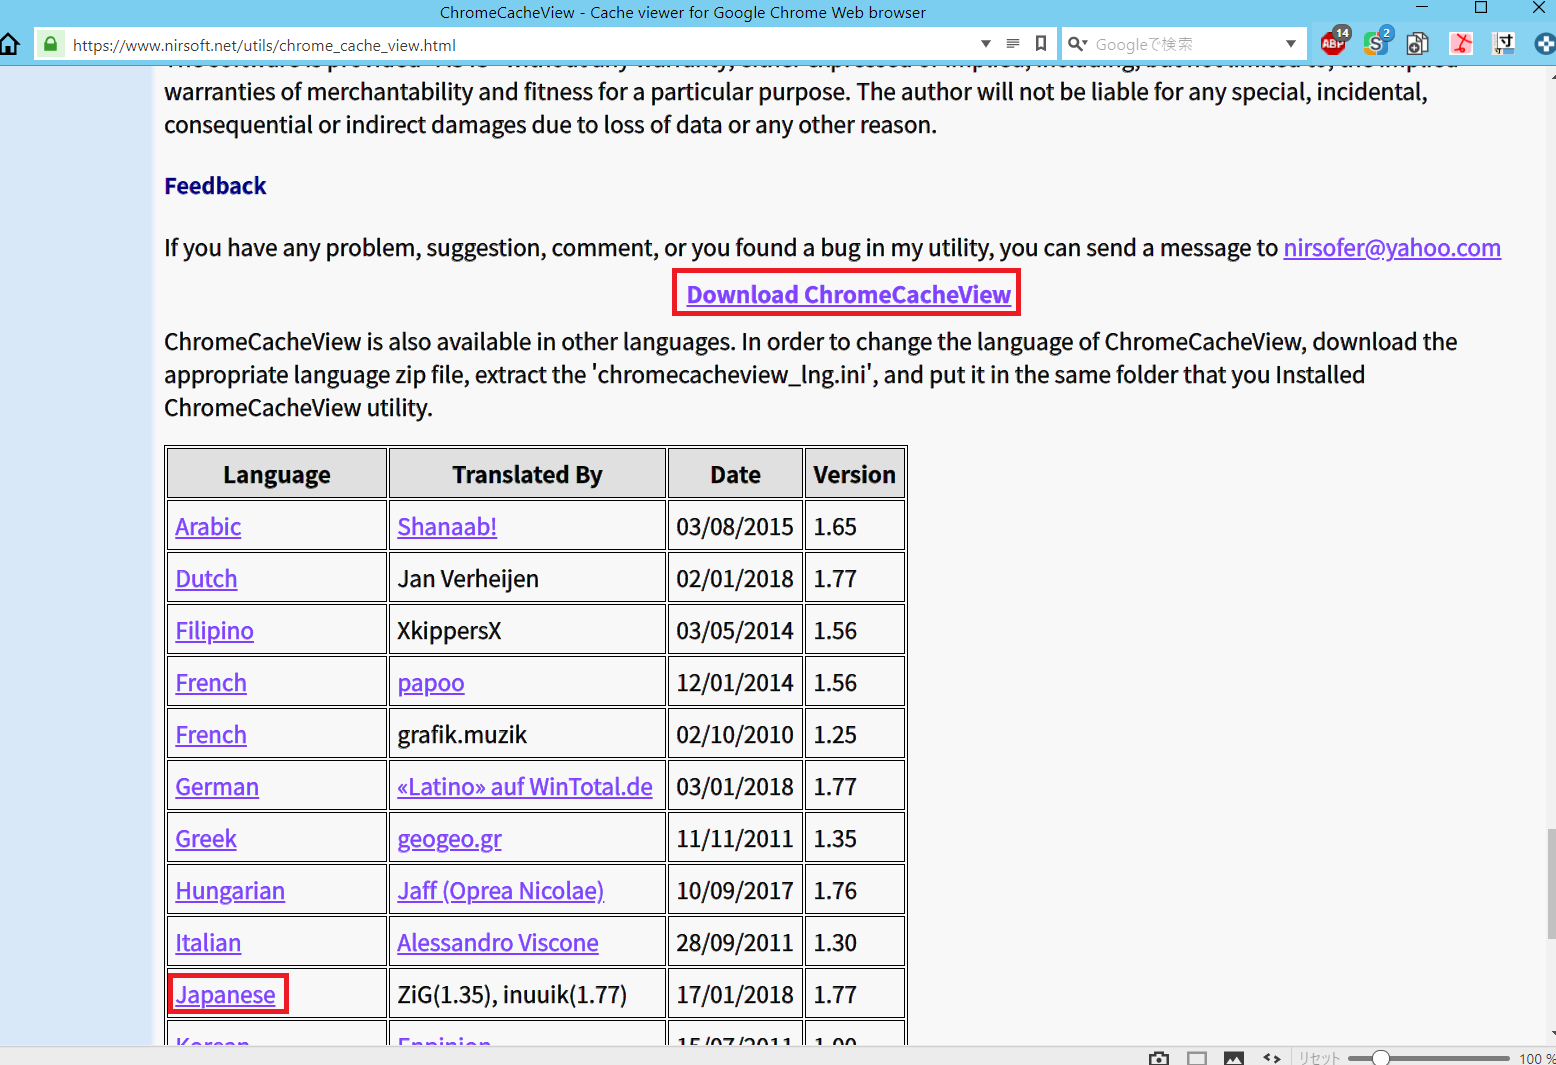Image resolution: width=1556 pixels, height=1065 pixels.
Task: Download the Filipino language file
Action: coord(214,631)
